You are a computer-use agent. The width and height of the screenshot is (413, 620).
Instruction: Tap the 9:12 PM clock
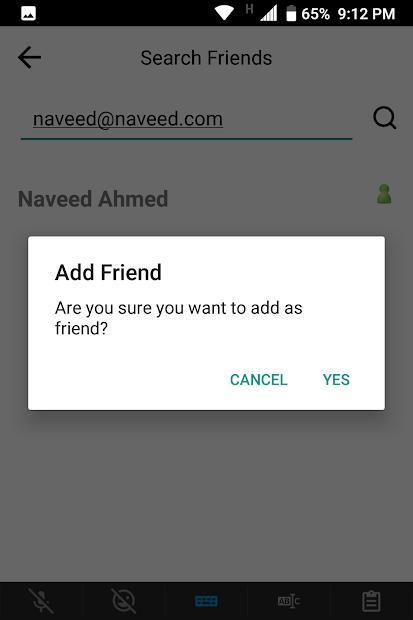pos(366,14)
